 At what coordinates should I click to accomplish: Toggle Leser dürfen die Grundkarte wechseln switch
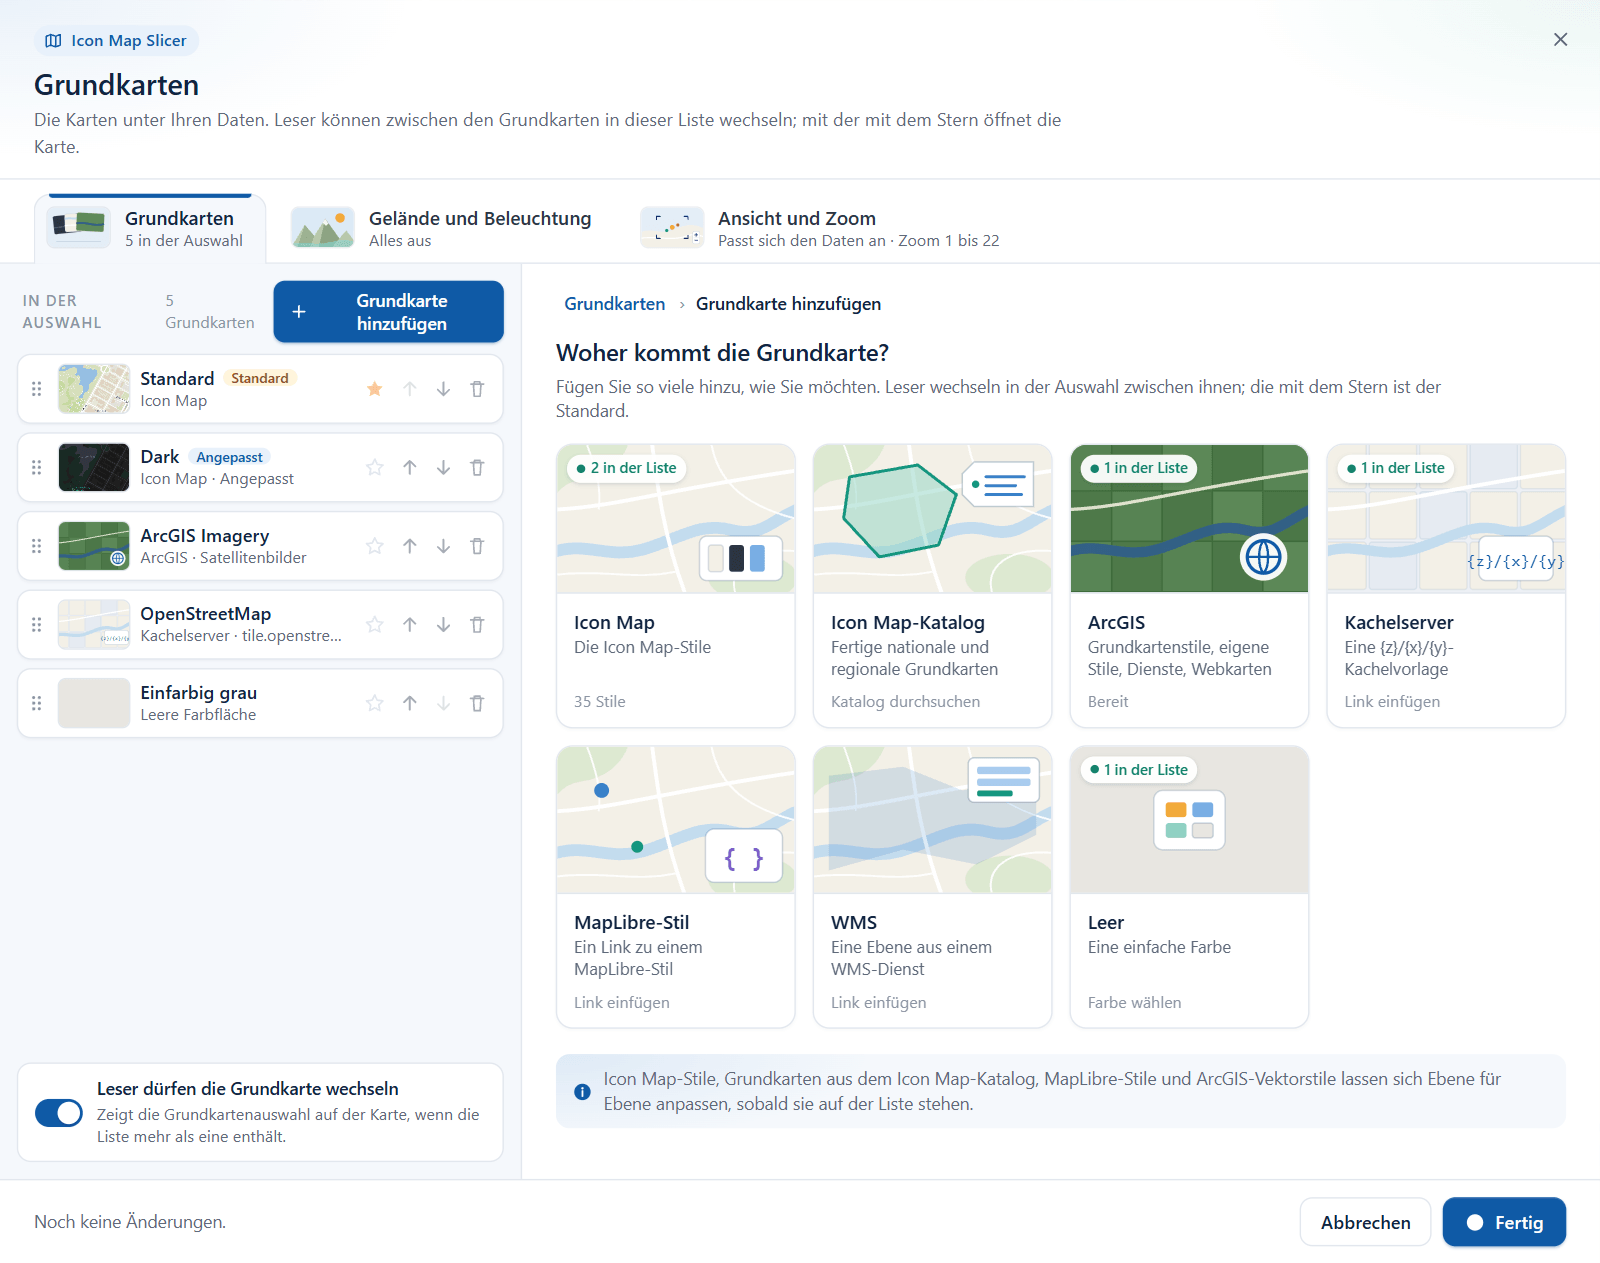click(x=59, y=1112)
